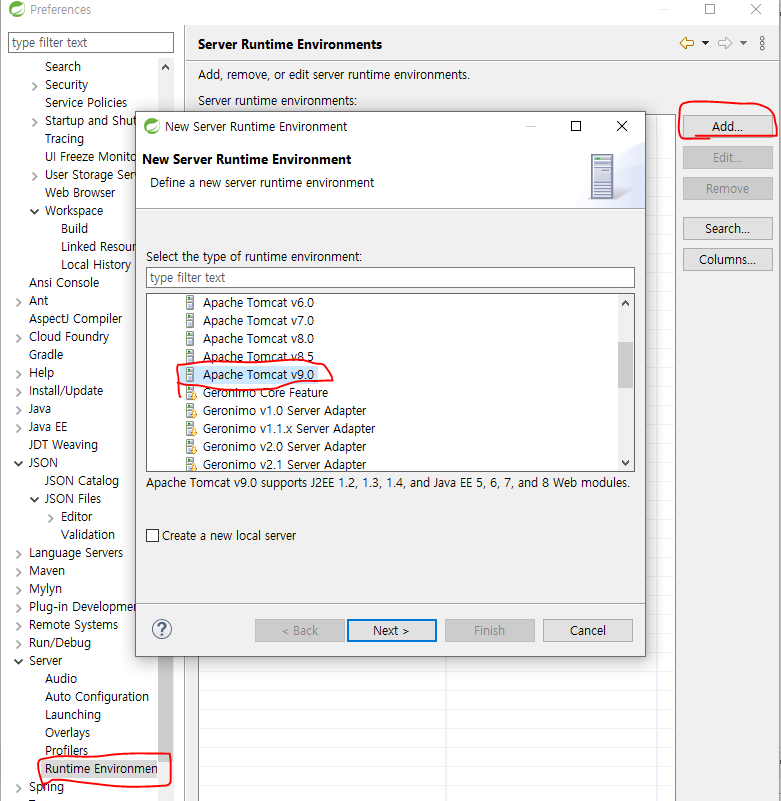Image resolution: width=781 pixels, height=801 pixels.
Task: Click the Spring leaf icon in Preferences title
Action: click(17, 9)
